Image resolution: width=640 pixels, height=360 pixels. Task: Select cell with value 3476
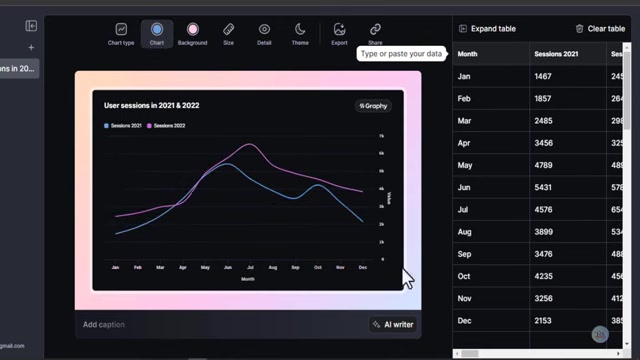click(568, 254)
